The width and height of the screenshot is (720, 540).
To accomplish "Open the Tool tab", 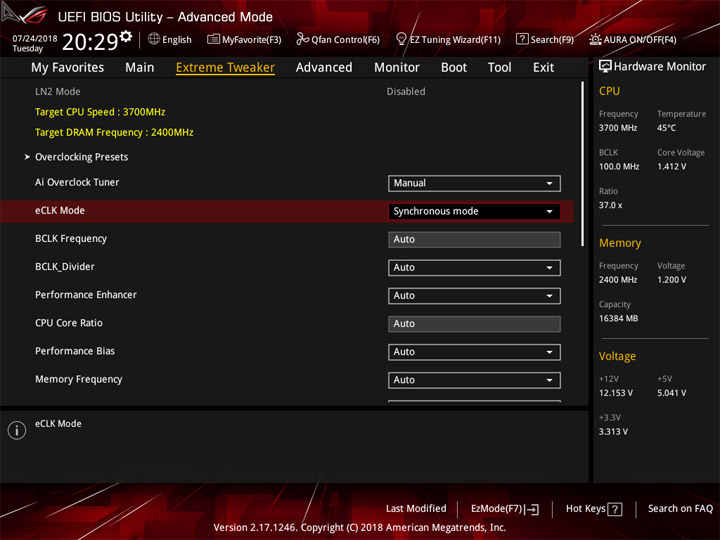I will pos(500,68).
